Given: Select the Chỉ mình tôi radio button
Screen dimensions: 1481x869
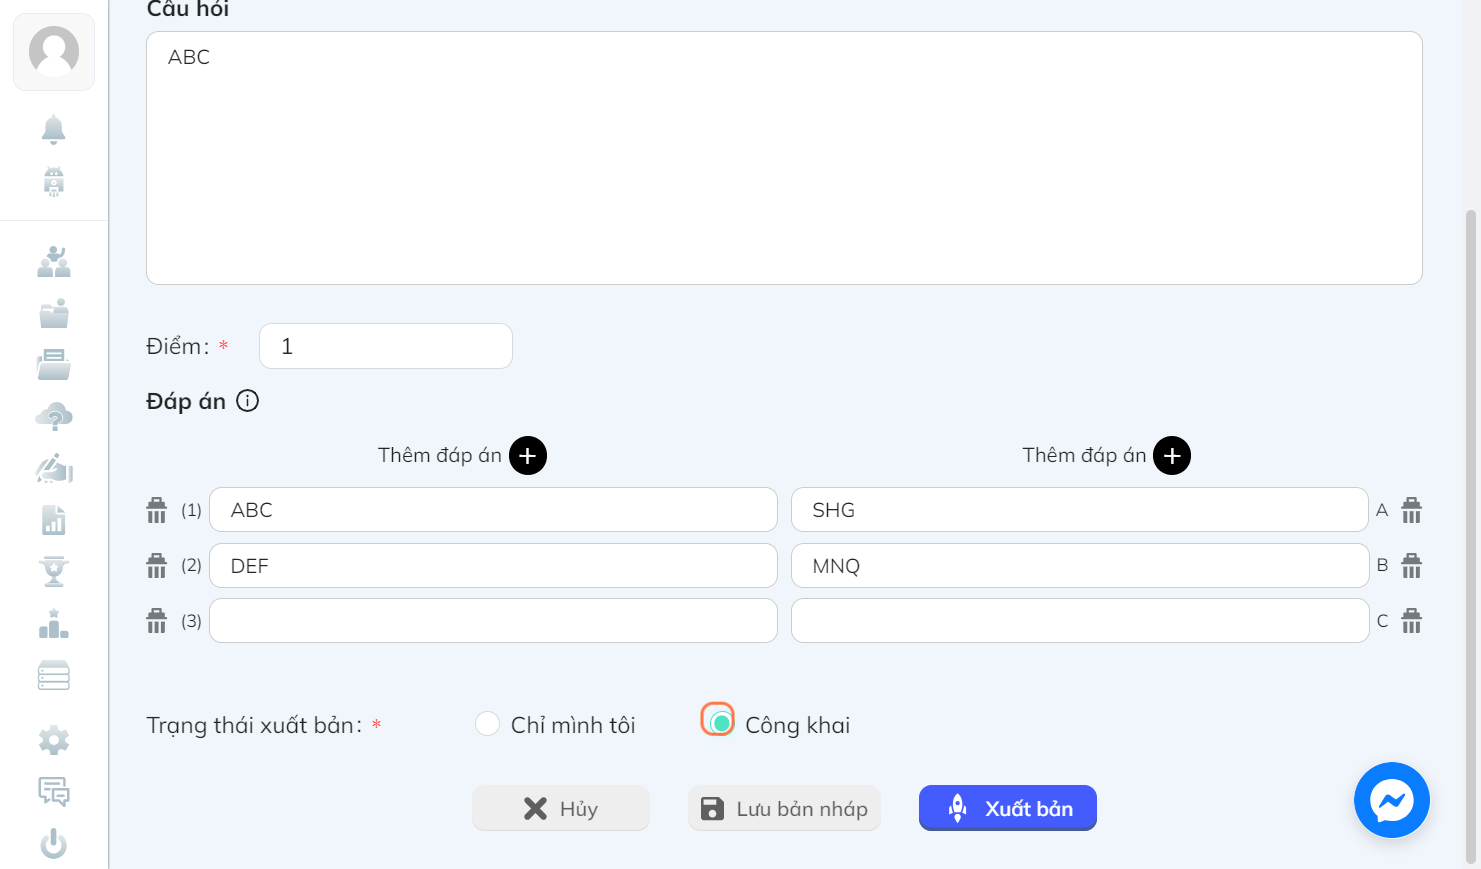Looking at the screenshot, I should [487, 723].
